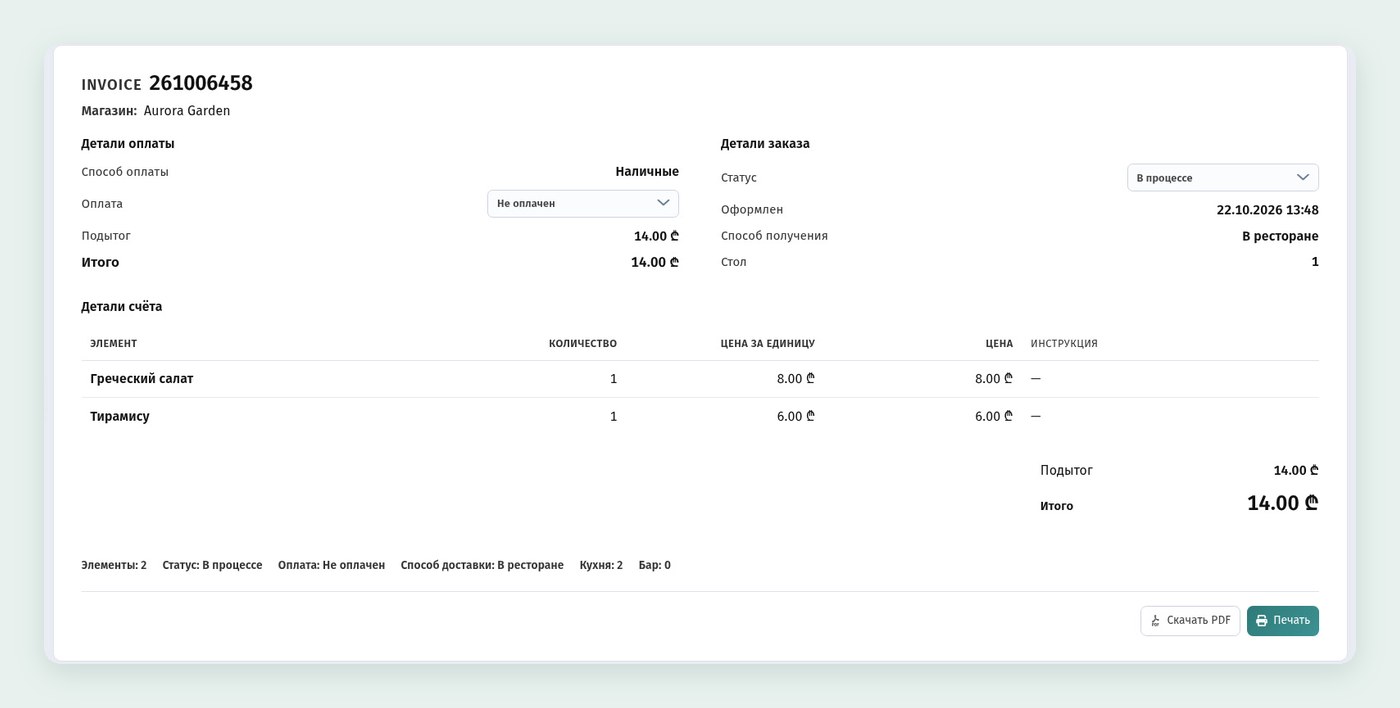1400x708 pixels.
Task: Click the Детали оплаты heading
Action: tap(128, 144)
